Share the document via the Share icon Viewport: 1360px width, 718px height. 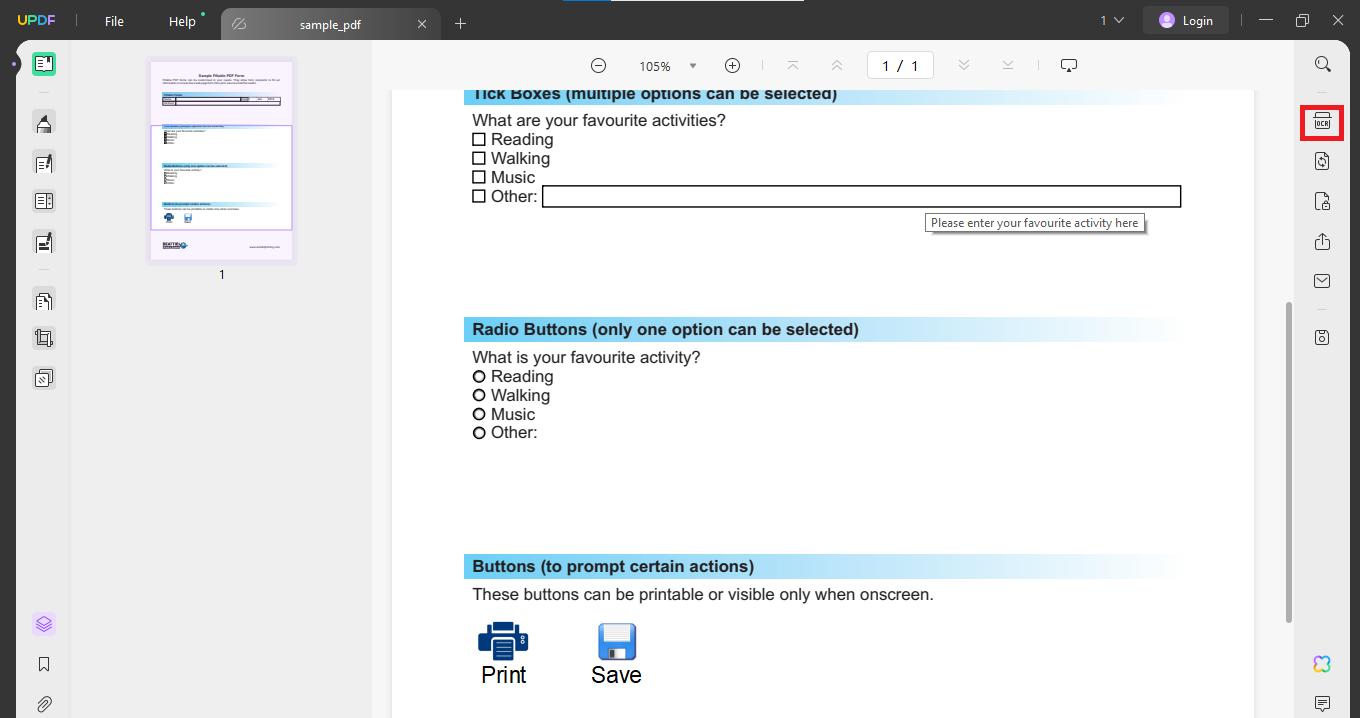1322,241
